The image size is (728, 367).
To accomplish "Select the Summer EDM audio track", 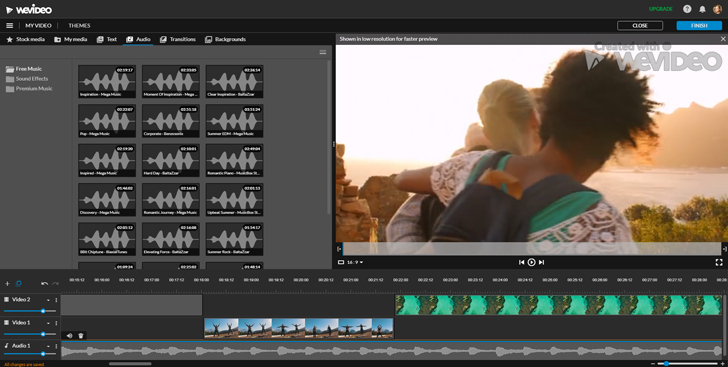I will [234, 121].
